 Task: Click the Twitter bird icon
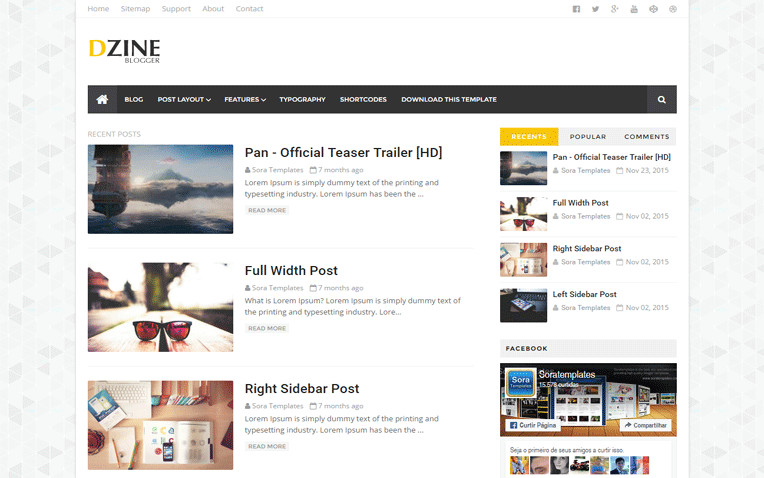pyautogui.click(x=595, y=9)
